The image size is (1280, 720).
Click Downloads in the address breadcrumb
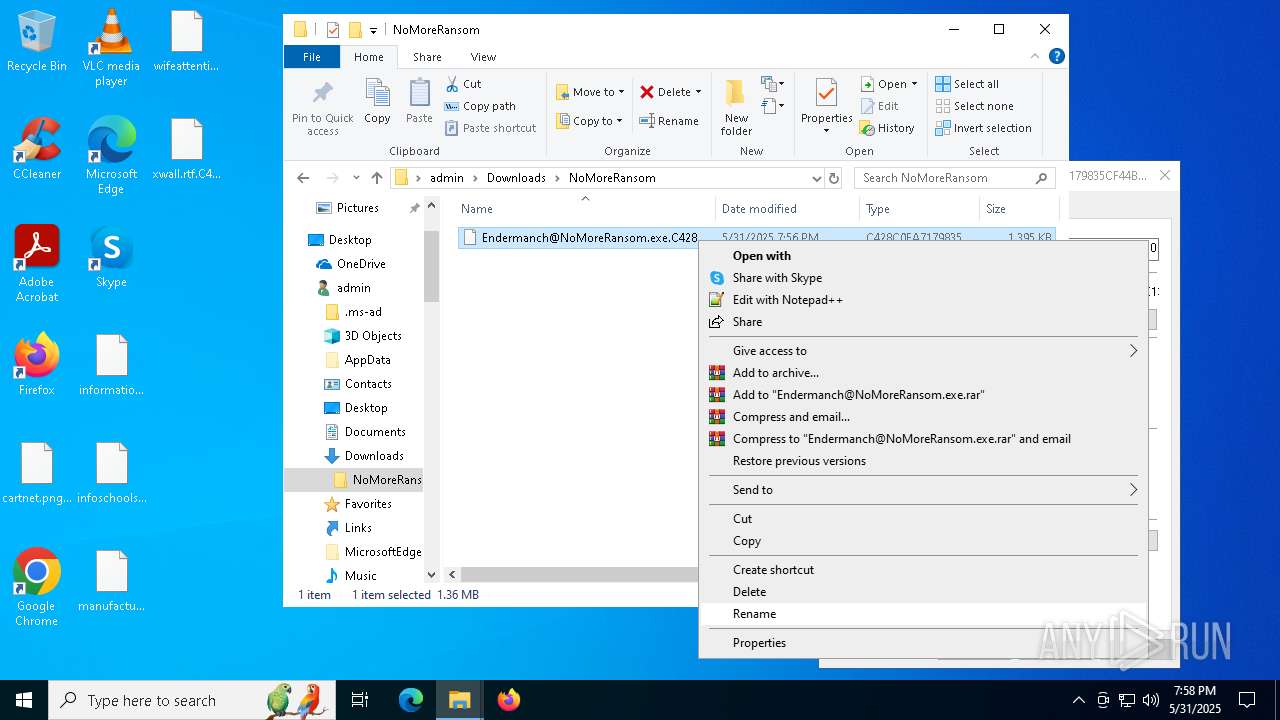point(516,178)
